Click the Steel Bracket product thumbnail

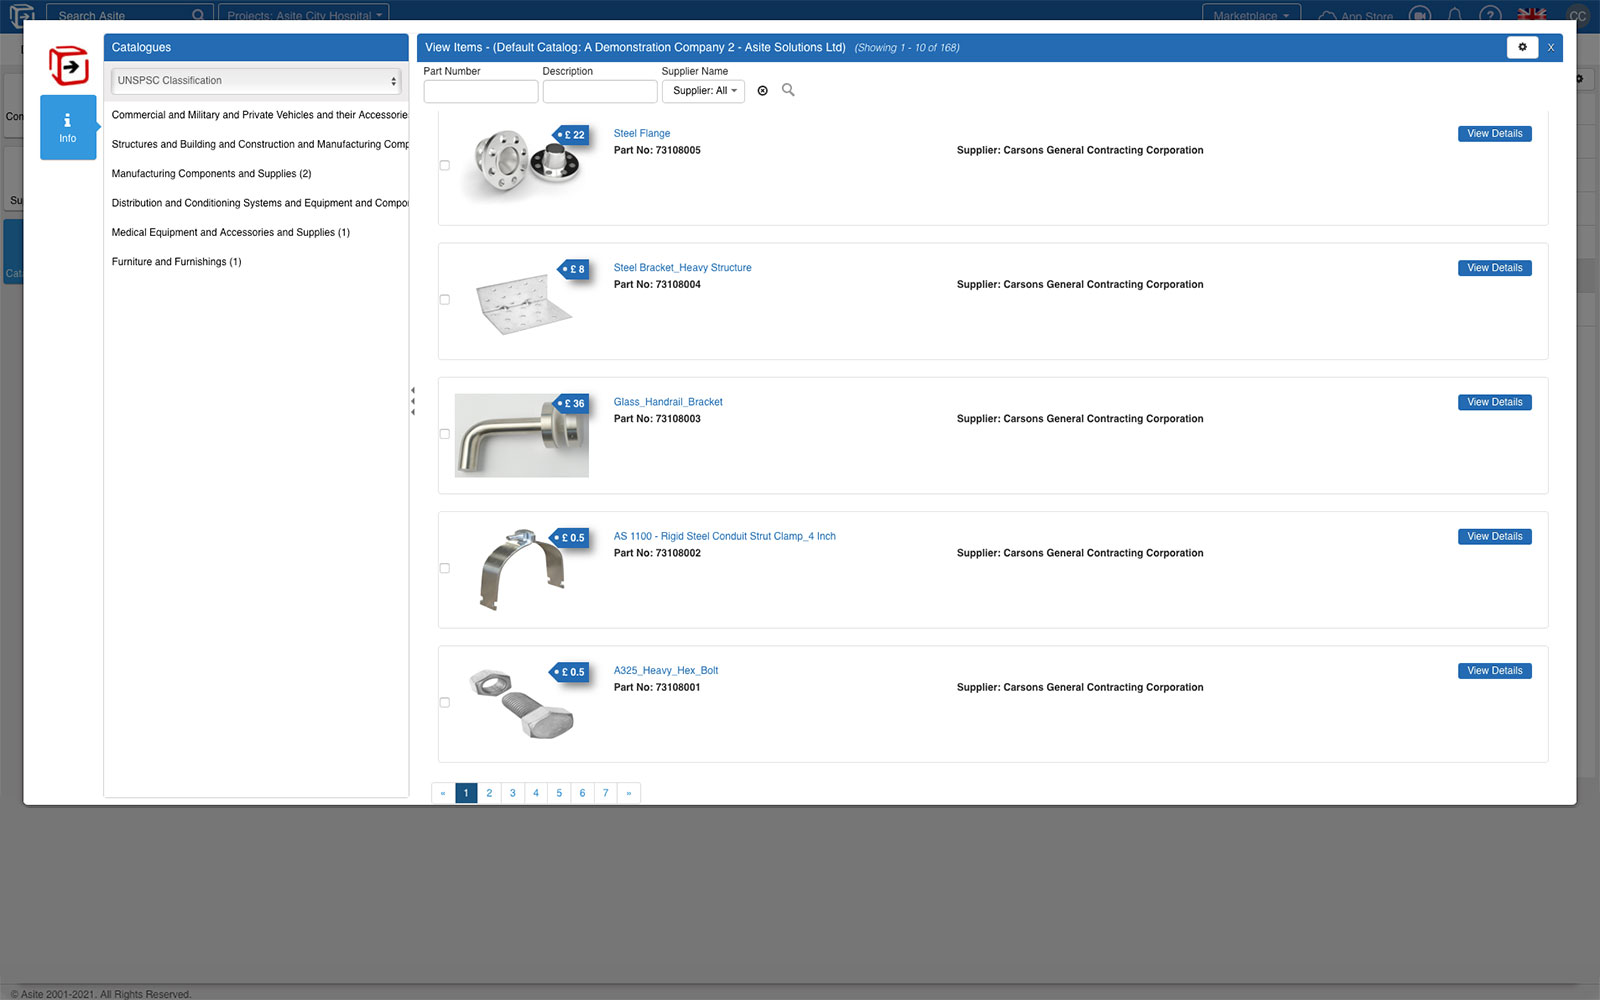click(x=522, y=302)
